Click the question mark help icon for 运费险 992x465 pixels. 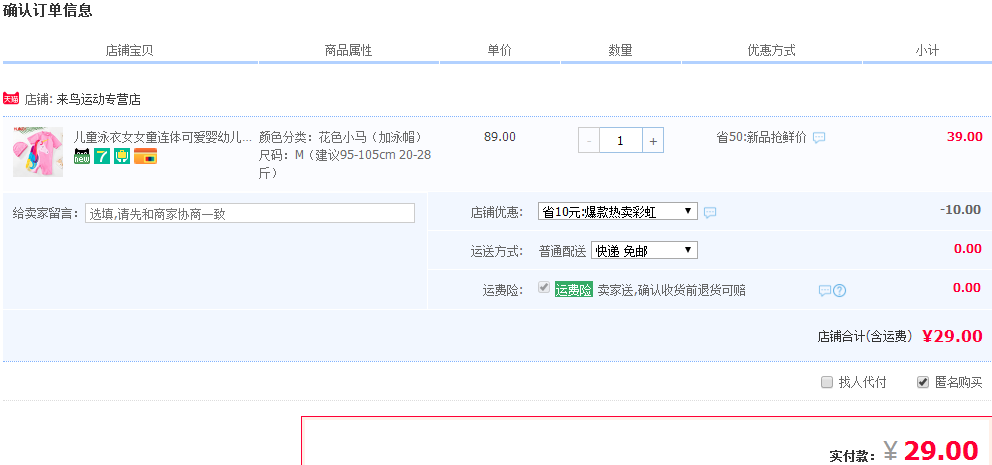840,290
